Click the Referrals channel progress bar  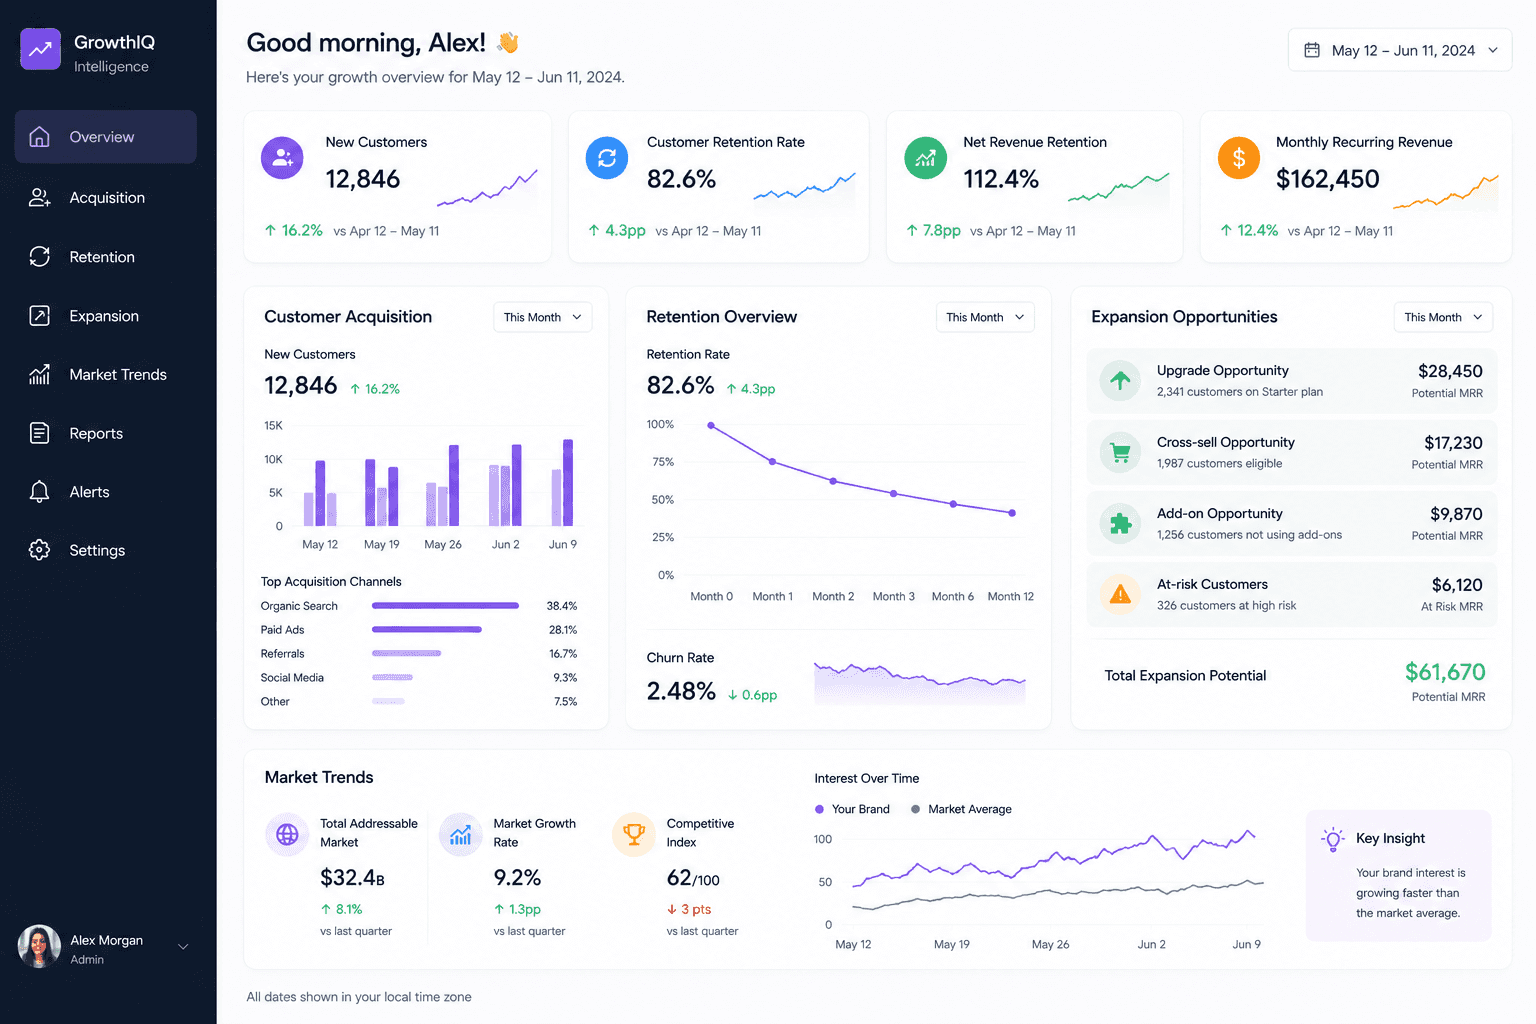click(406, 654)
